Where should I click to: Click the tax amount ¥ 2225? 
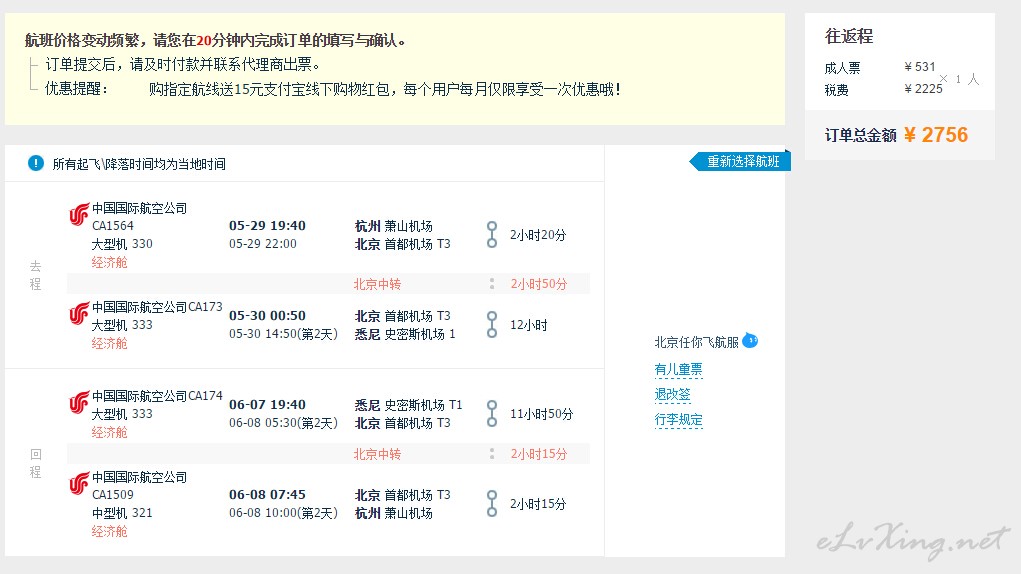coord(923,89)
